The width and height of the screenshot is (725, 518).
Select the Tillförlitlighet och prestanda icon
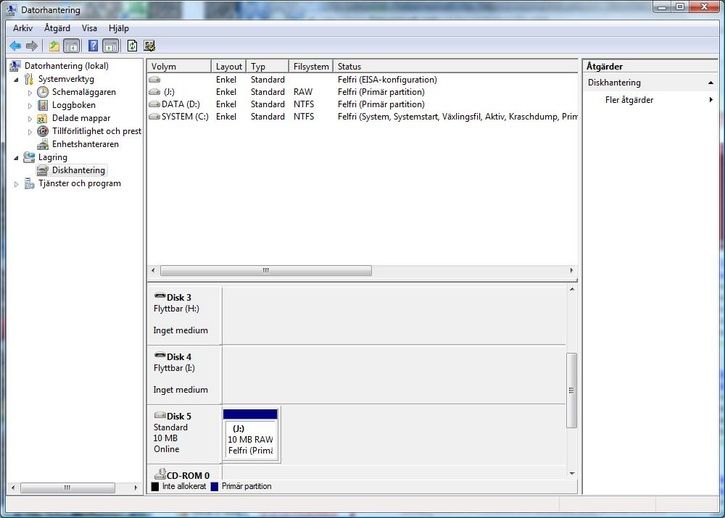(x=43, y=131)
